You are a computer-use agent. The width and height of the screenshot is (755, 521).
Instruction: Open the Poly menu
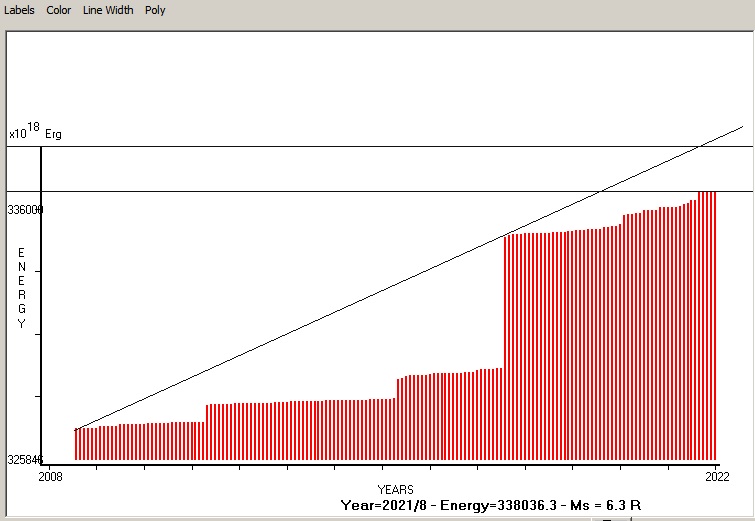tap(155, 10)
